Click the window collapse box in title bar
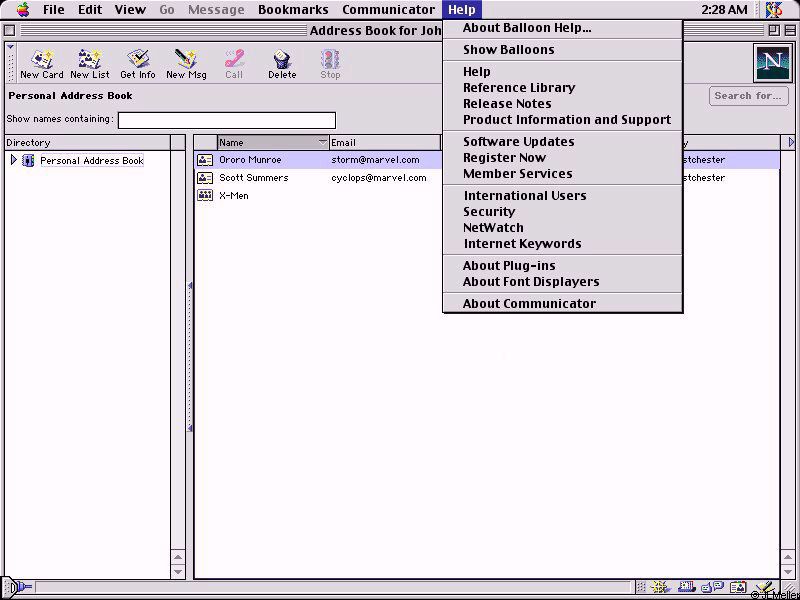The width and height of the screenshot is (800, 600). tap(788, 31)
